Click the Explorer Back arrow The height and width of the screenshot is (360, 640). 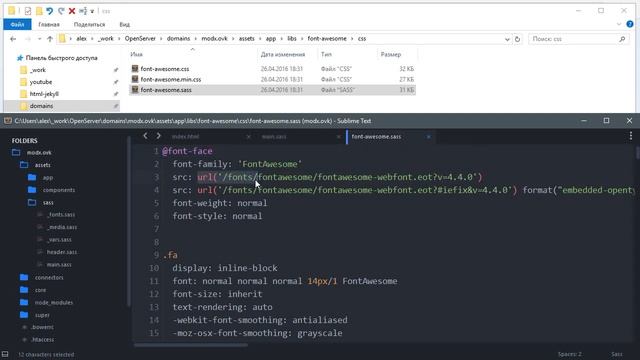(x=13, y=39)
